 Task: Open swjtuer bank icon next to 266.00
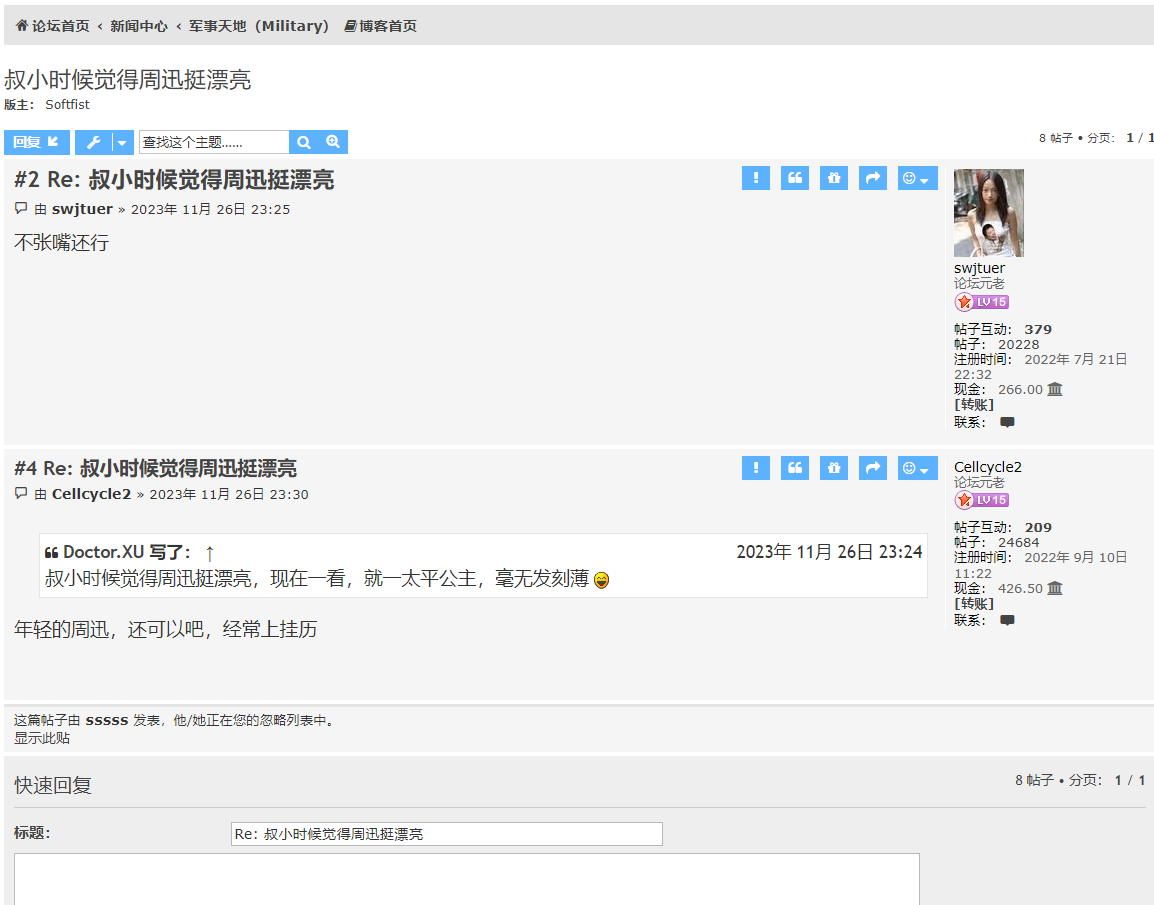(x=1055, y=389)
